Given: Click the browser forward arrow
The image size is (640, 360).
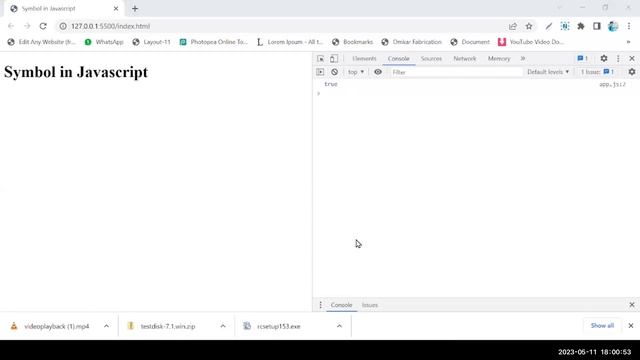Looking at the screenshot, I should (x=27, y=26).
